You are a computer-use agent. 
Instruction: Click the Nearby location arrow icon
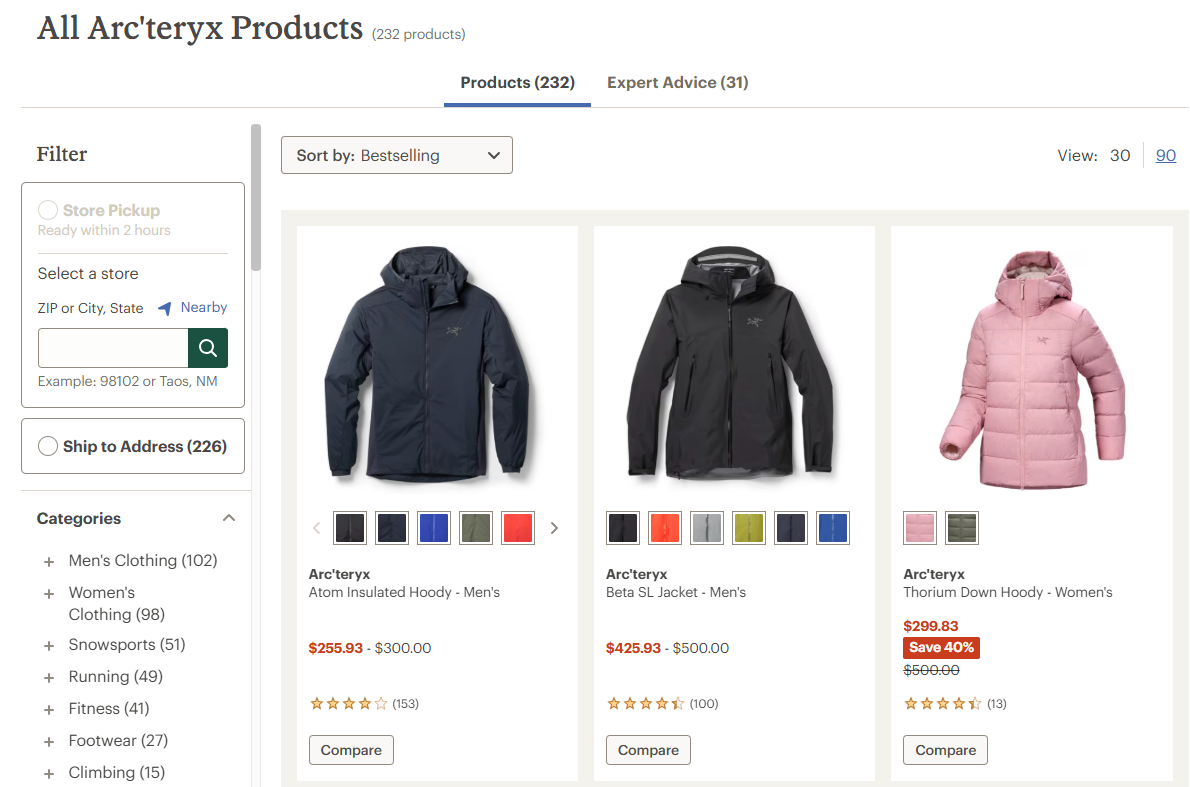[165, 309]
